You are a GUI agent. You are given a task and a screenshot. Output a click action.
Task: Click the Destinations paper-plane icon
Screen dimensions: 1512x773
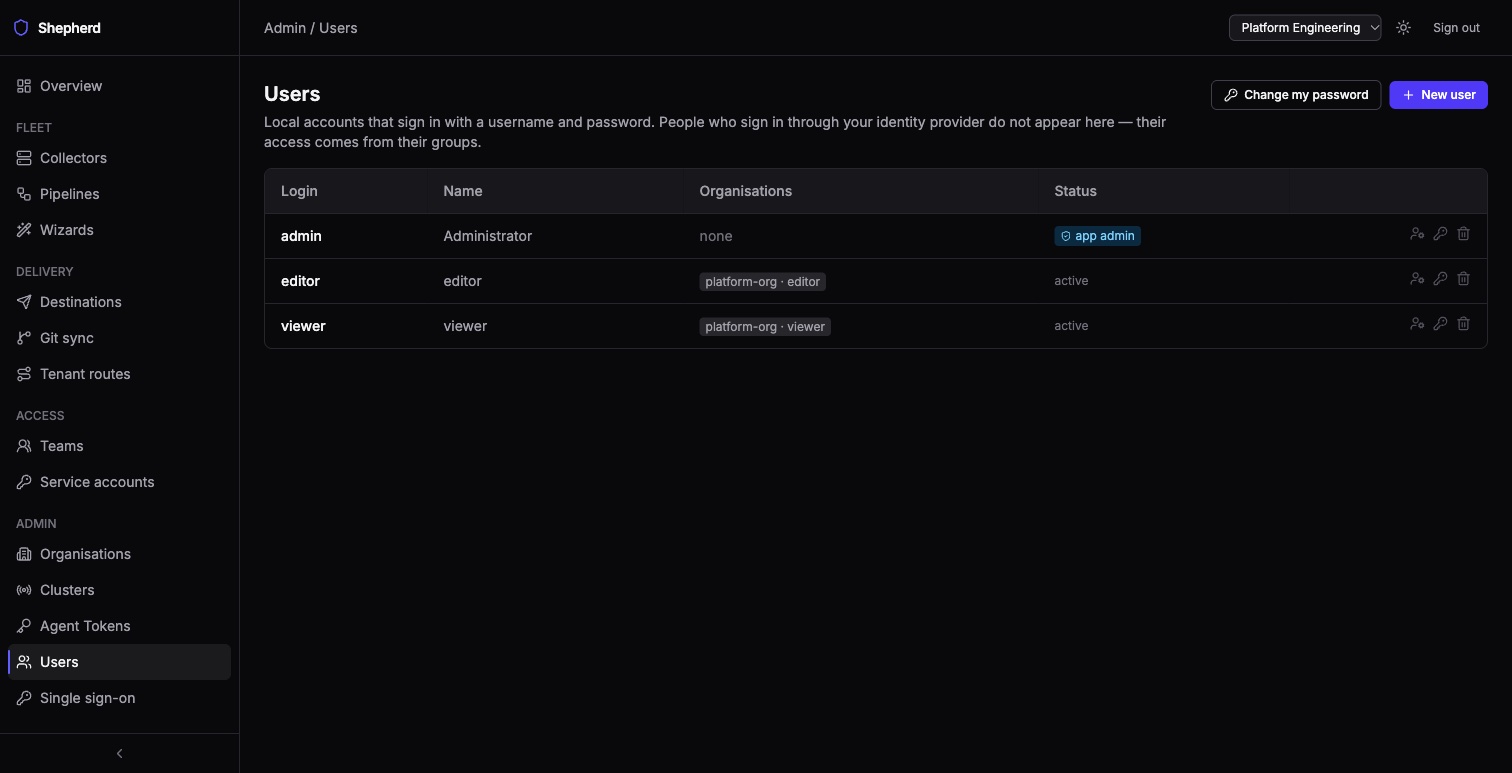point(24,302)
